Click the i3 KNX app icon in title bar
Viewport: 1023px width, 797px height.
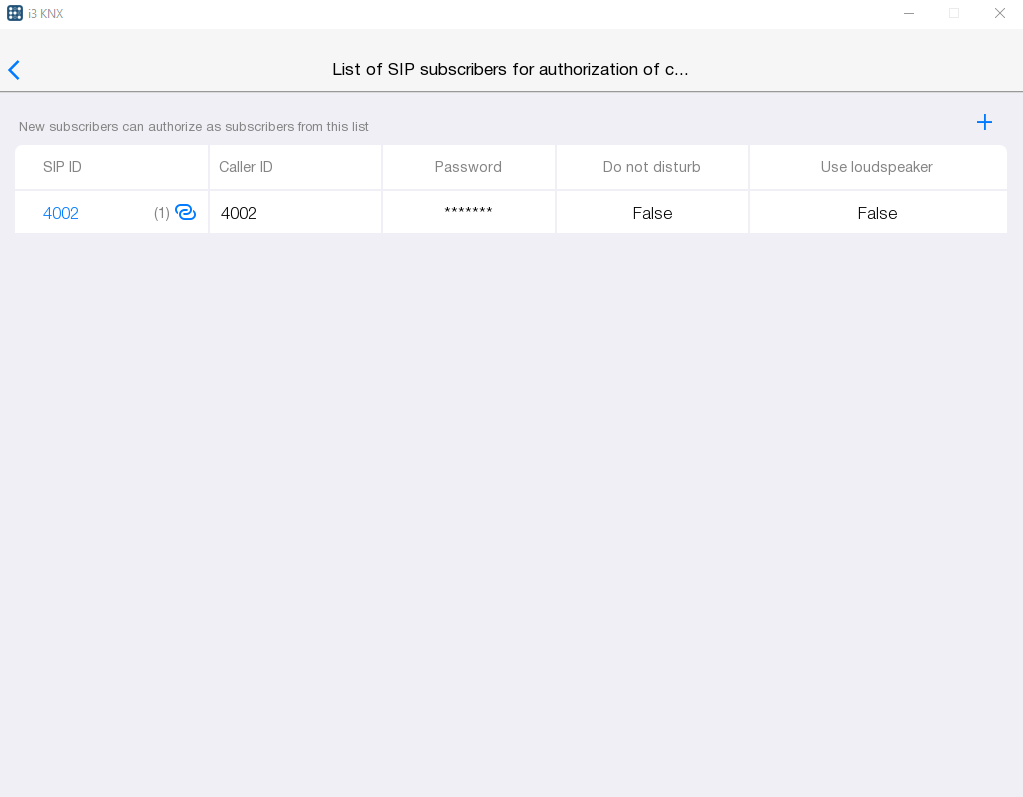click(x=15, y=13)
